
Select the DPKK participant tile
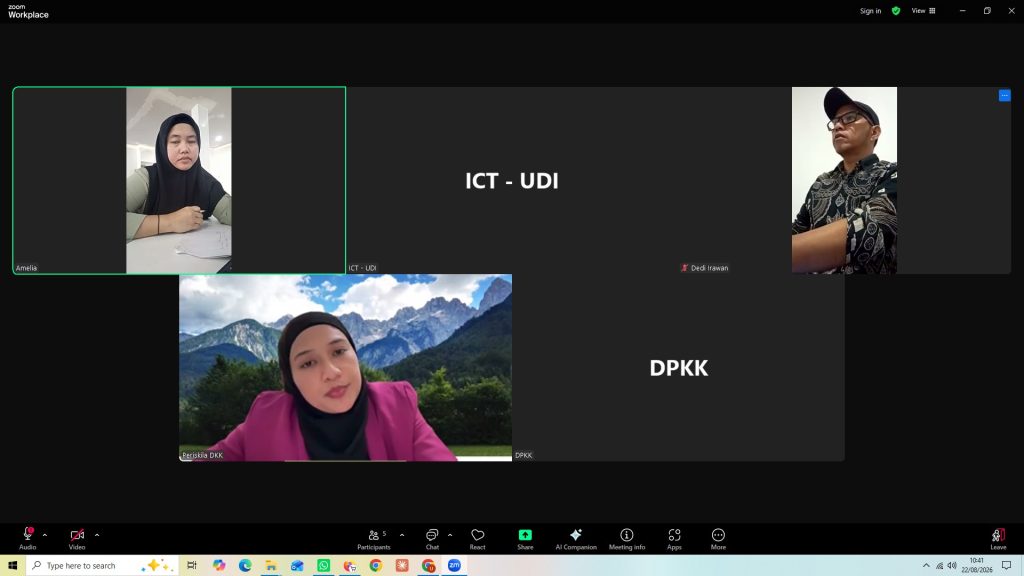coord(679,368)
